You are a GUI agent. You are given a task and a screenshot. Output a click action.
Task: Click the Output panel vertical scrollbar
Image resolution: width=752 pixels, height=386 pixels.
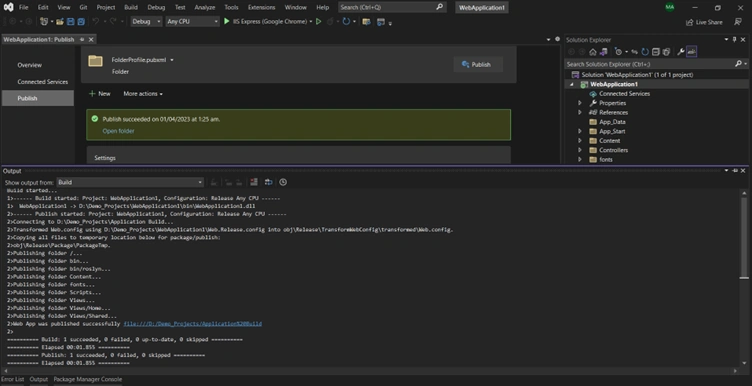click(x=744, y=277)
